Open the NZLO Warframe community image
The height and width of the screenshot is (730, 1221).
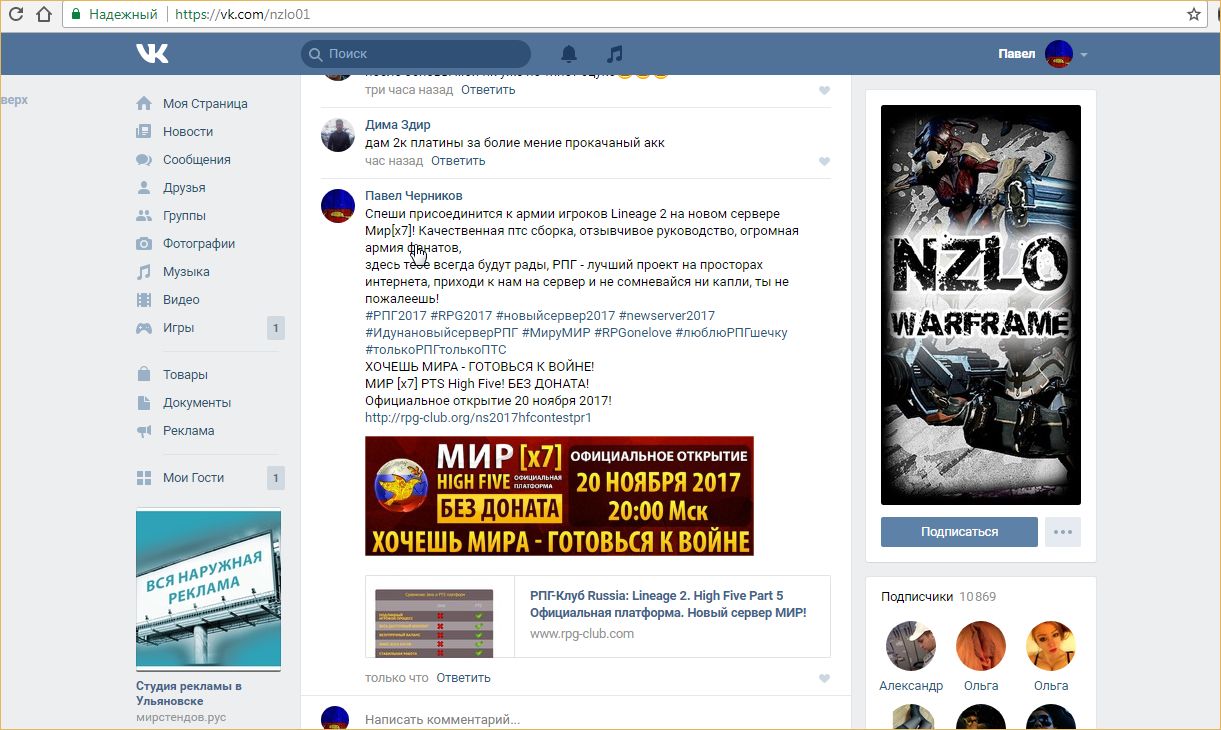(x=980, y=304)
